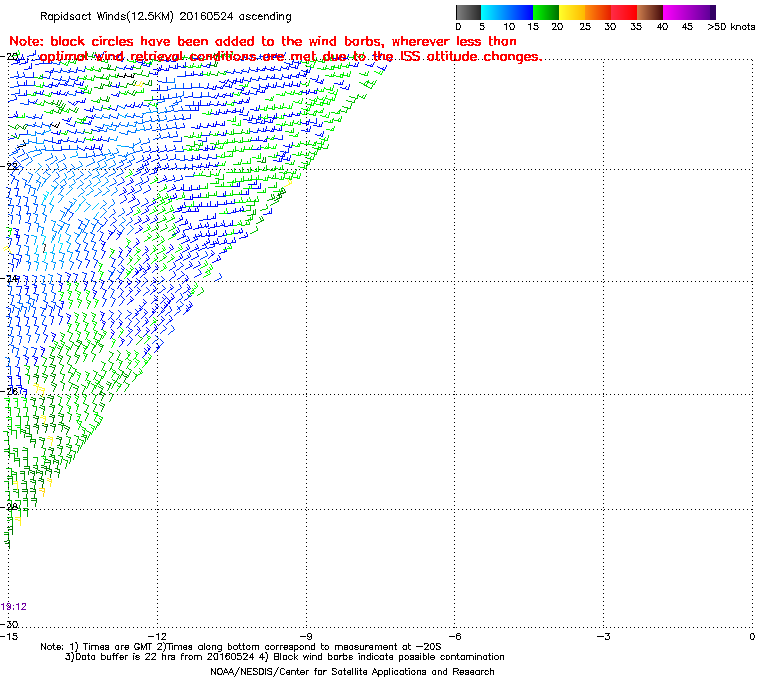Click the legend label '25'
760x688 pixels.
[x=585, y=27]
